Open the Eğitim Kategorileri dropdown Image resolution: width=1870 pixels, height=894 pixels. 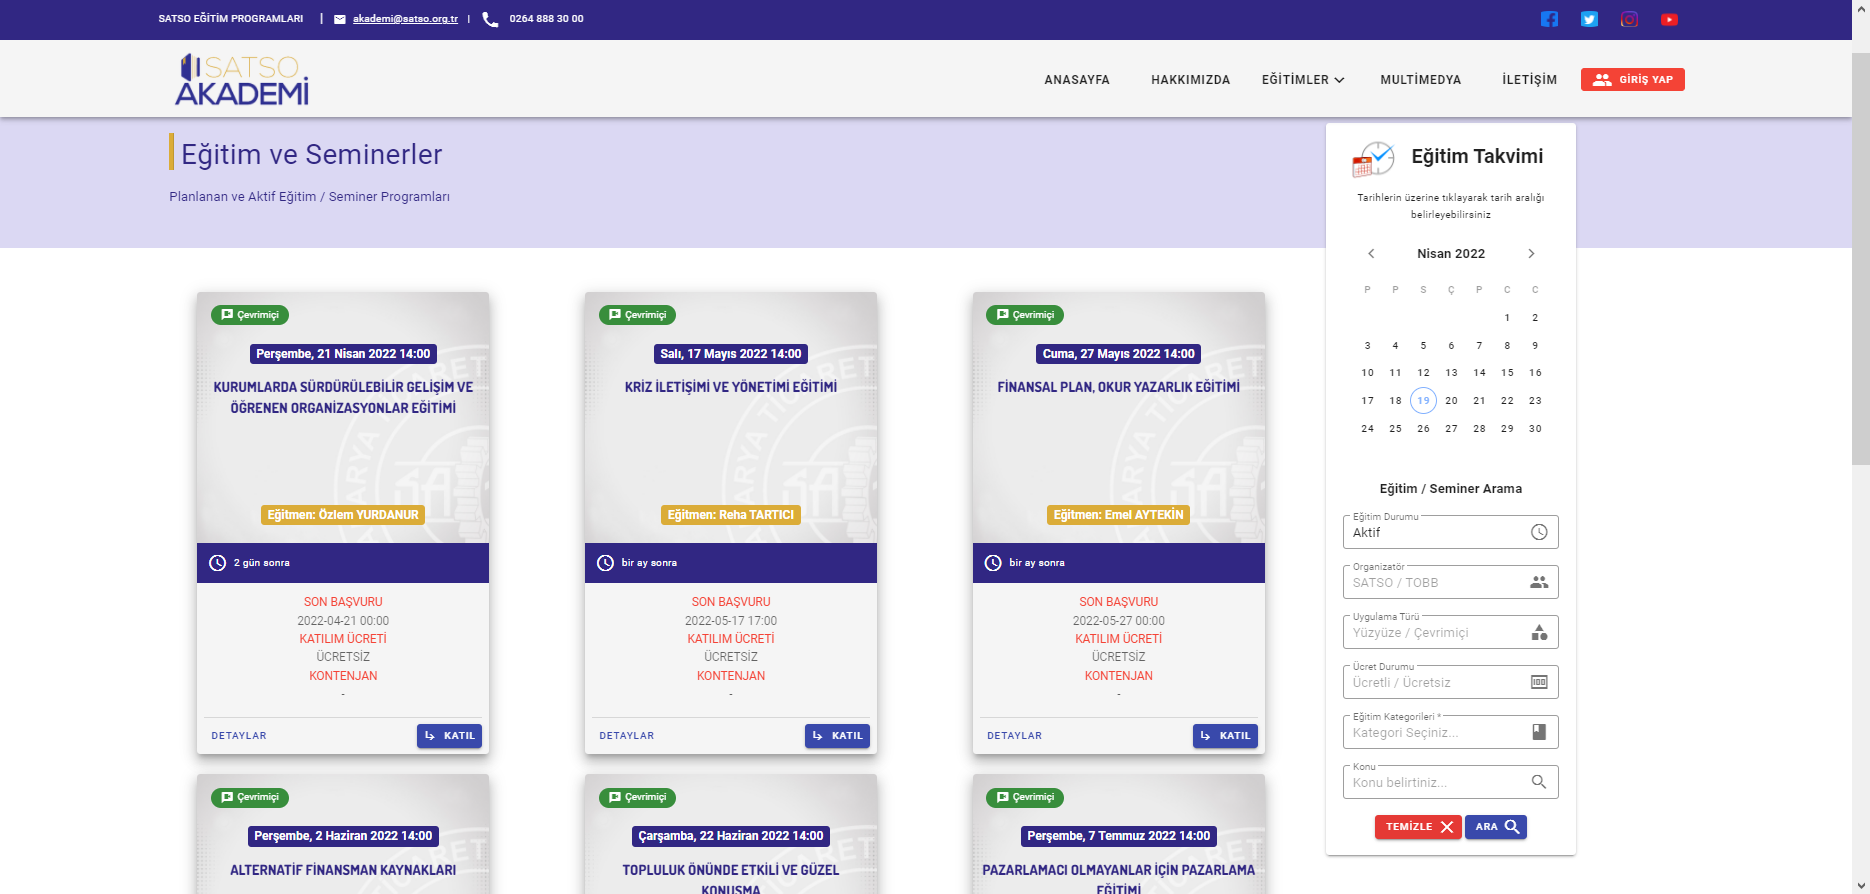click(1450, 732)
